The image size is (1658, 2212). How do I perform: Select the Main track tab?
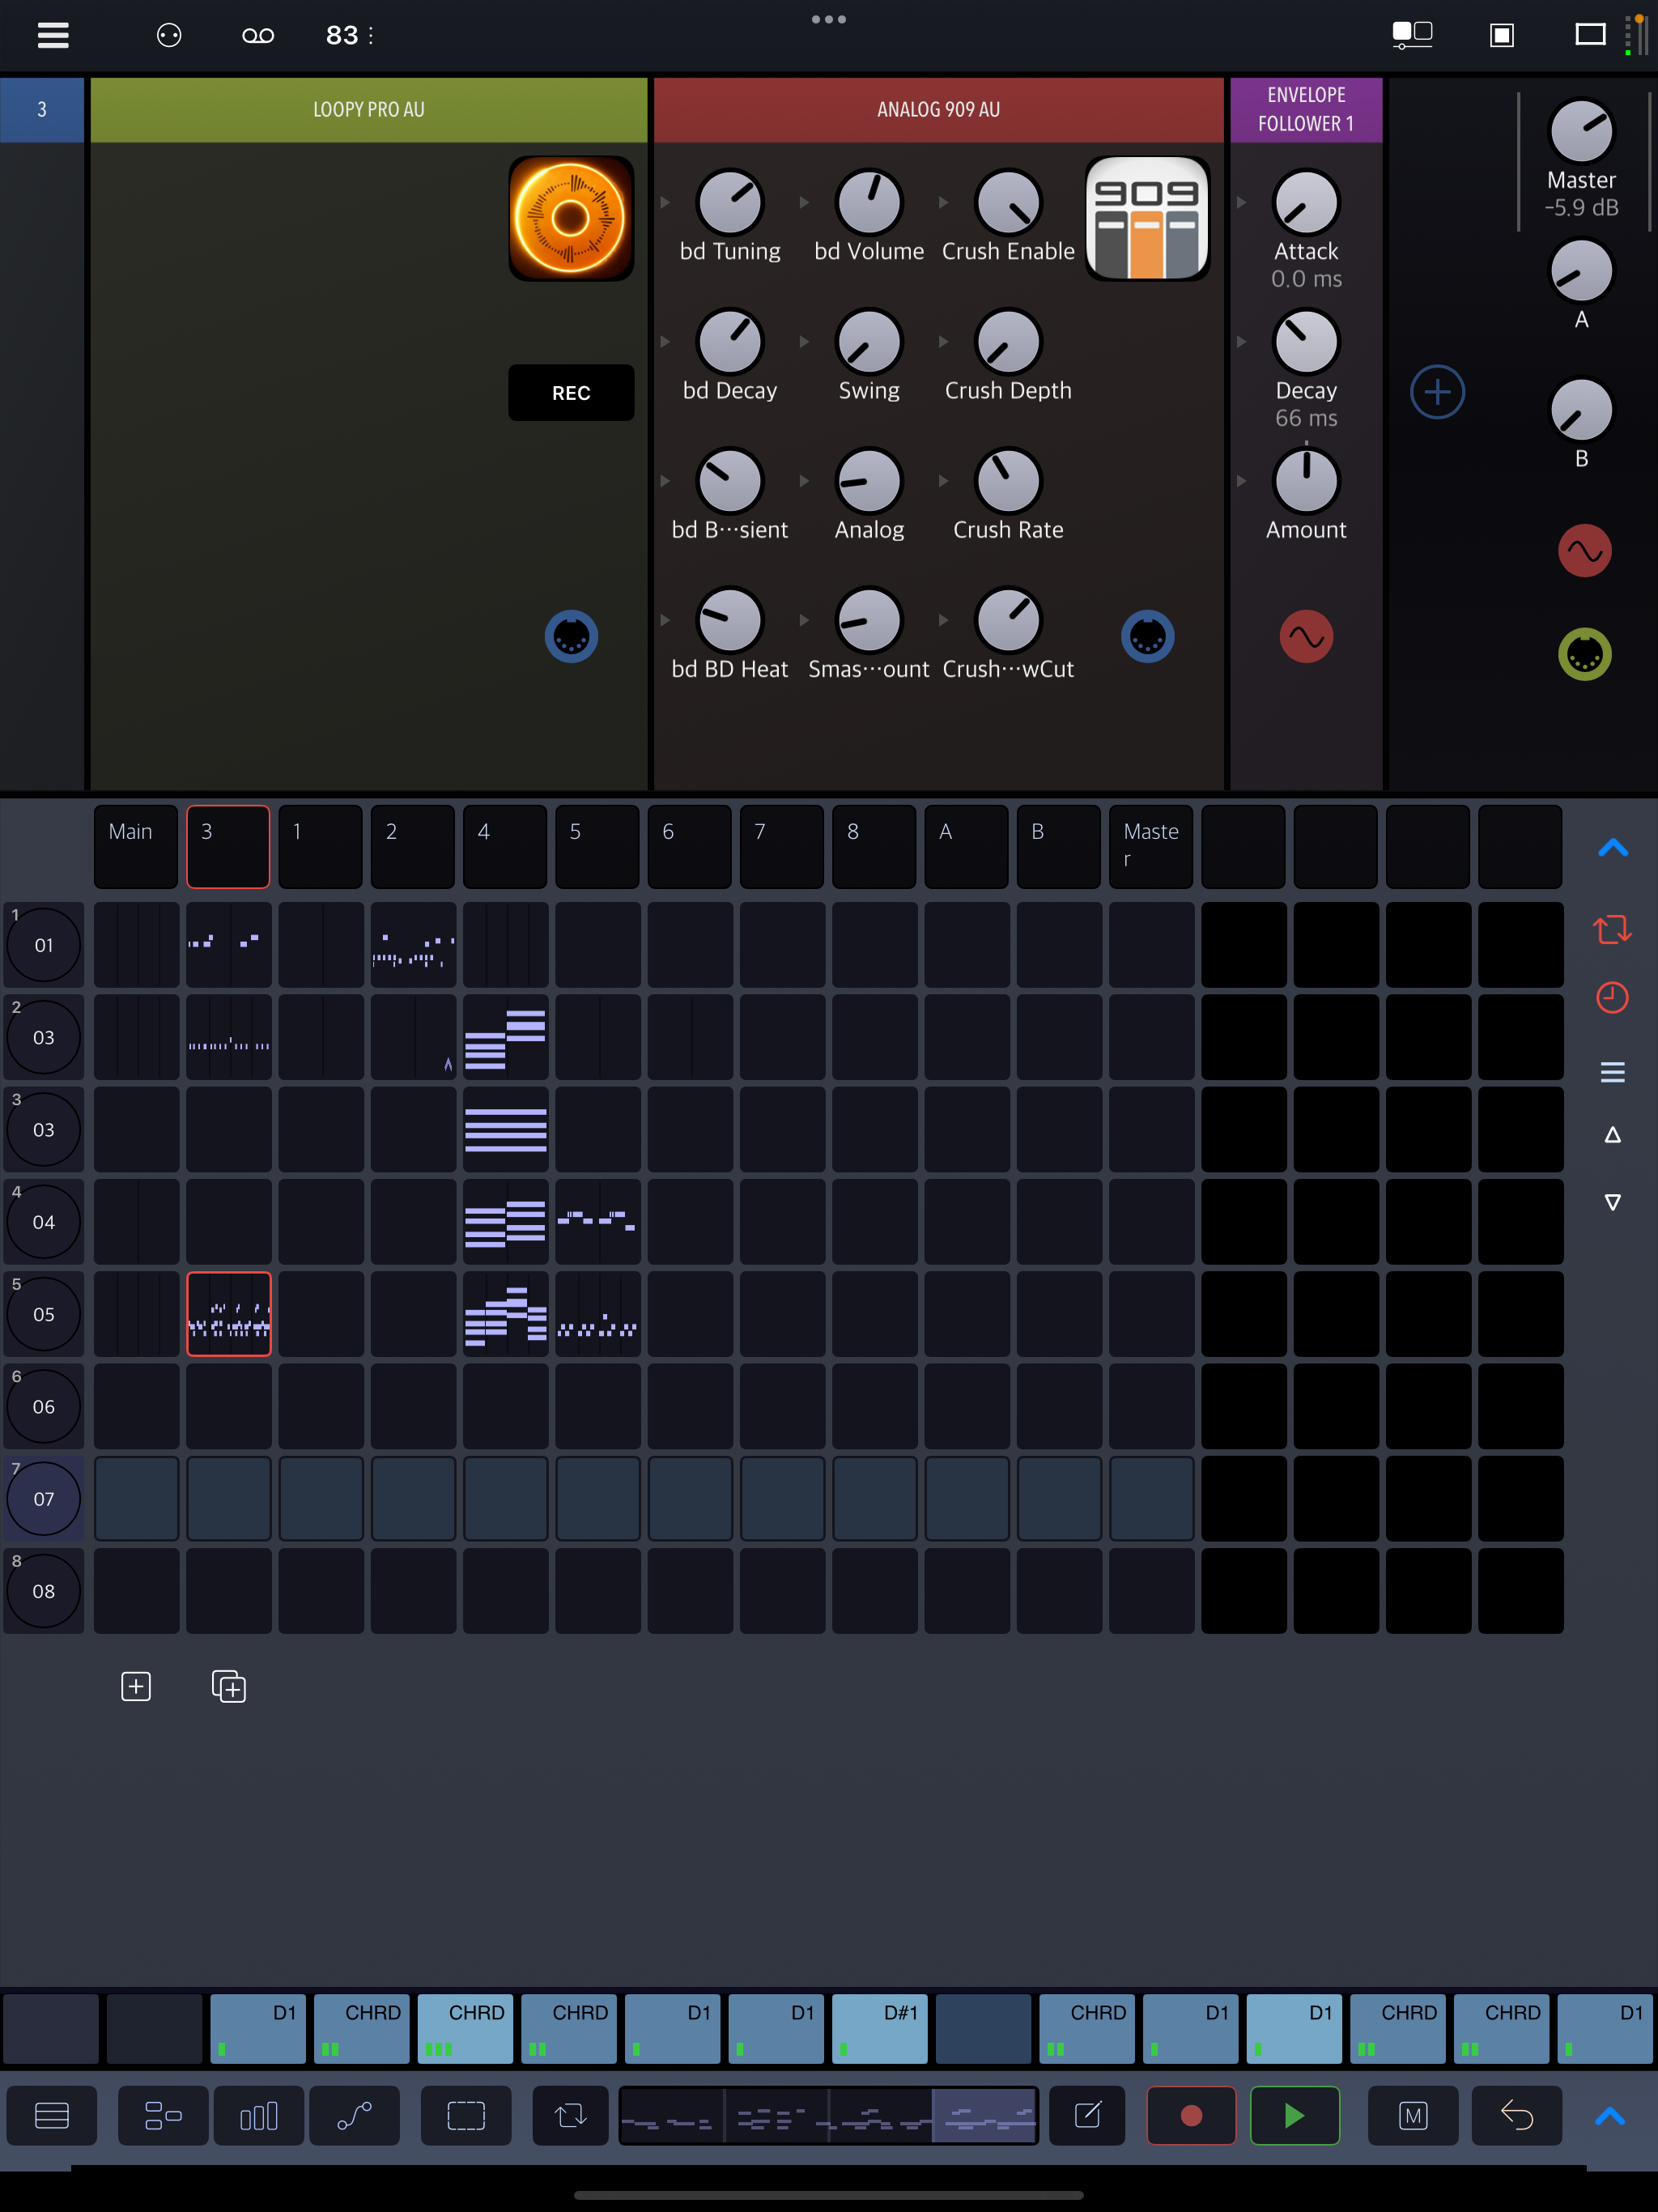(136, 846)
